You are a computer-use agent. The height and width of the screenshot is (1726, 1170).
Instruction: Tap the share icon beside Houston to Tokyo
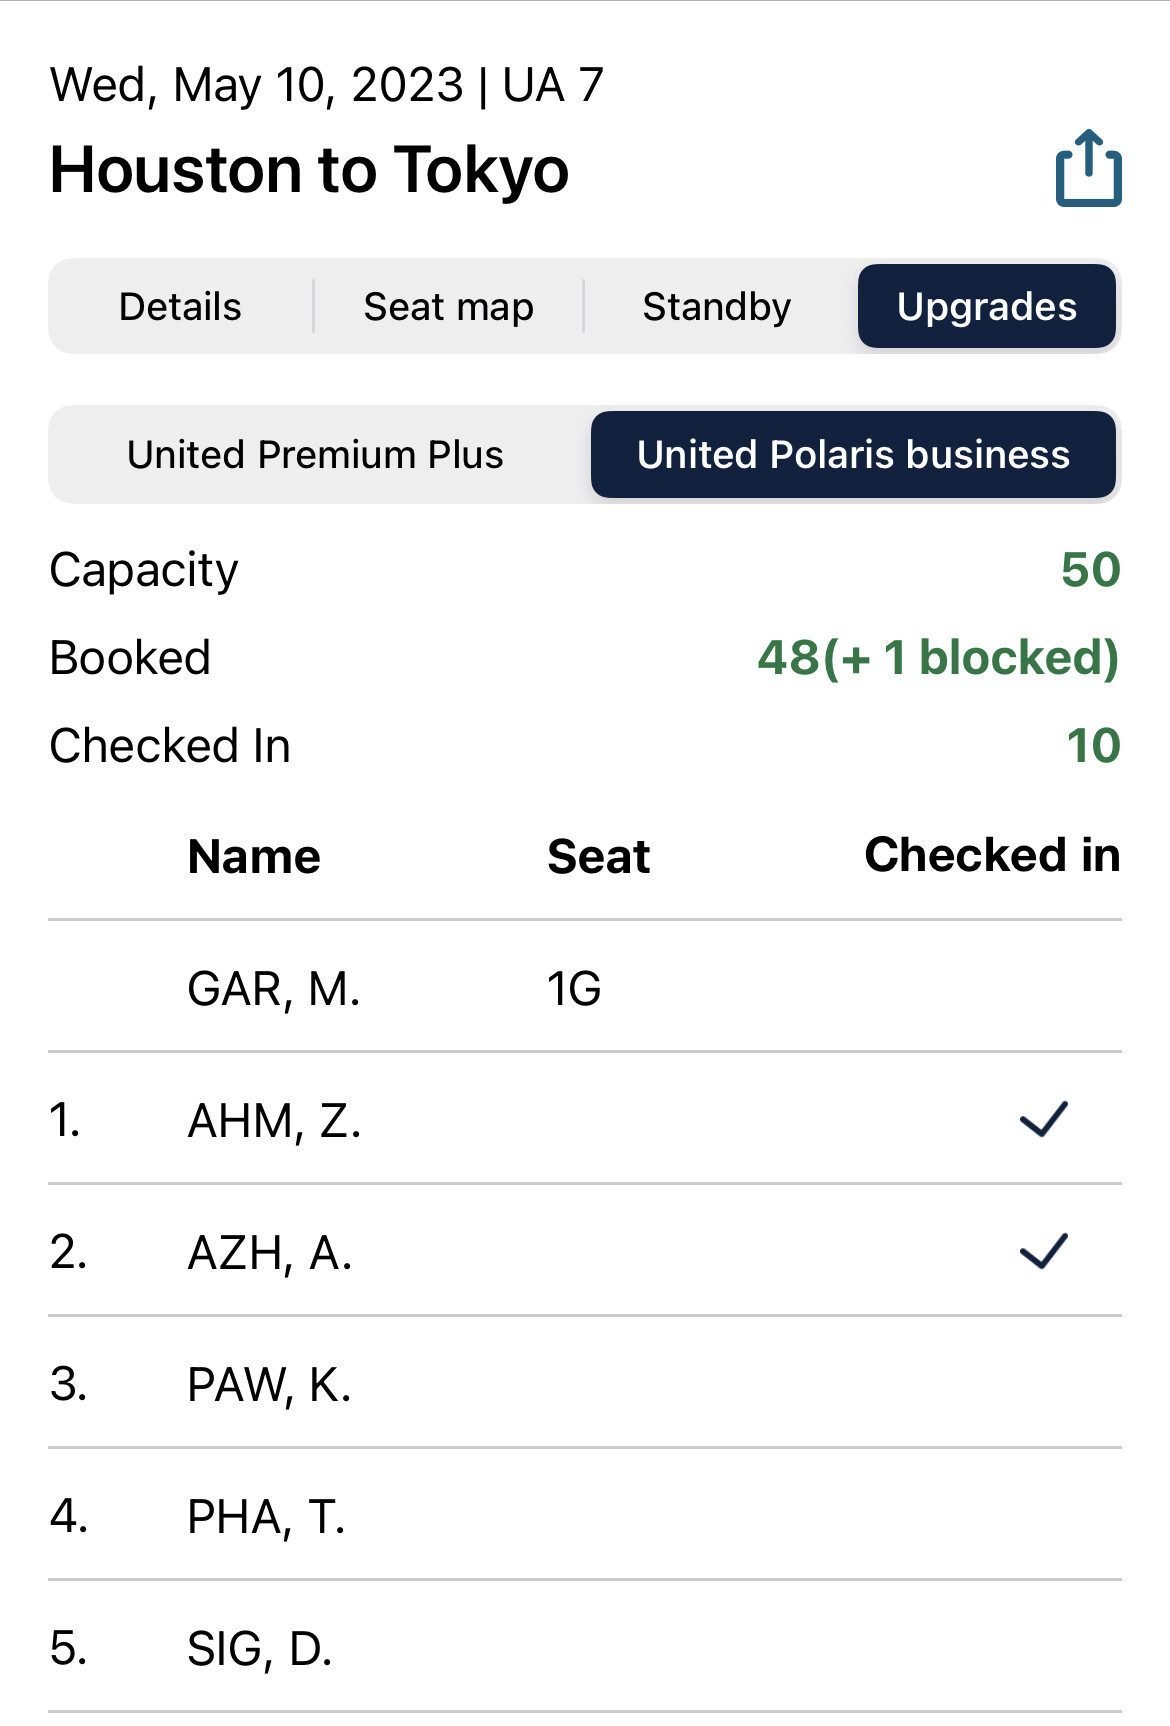point(1088,169)
